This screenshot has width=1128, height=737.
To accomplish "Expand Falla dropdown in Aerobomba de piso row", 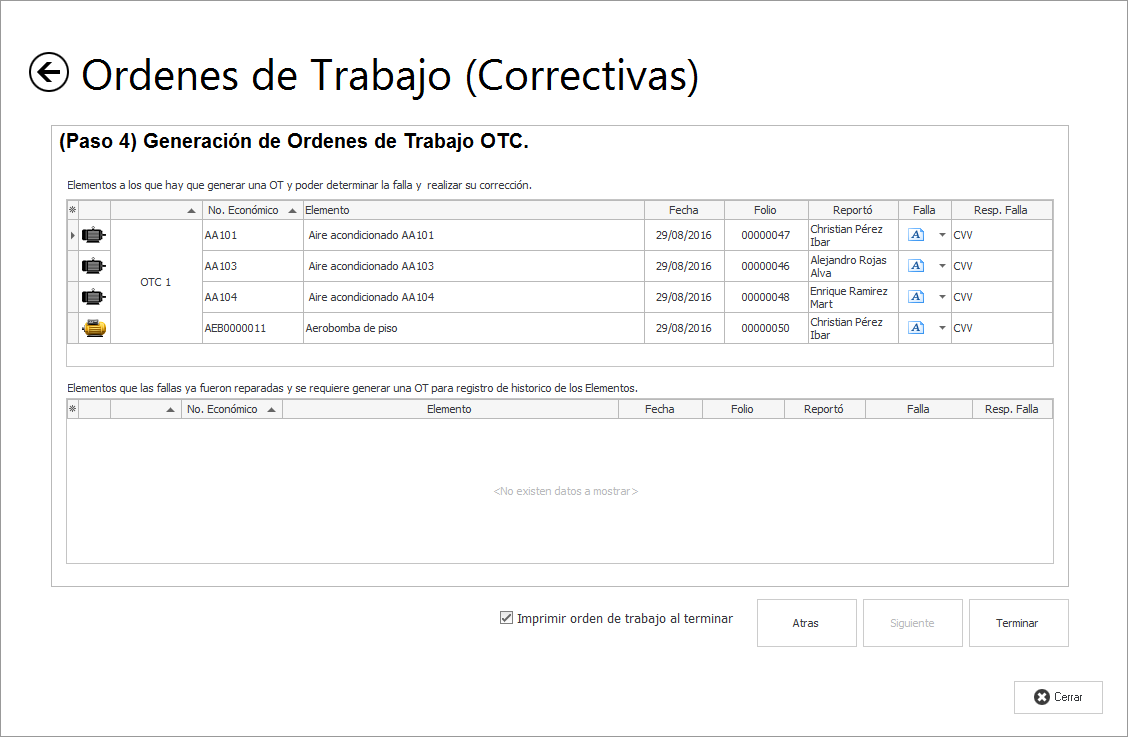I will pyautogui.click(x=941, y=328).
